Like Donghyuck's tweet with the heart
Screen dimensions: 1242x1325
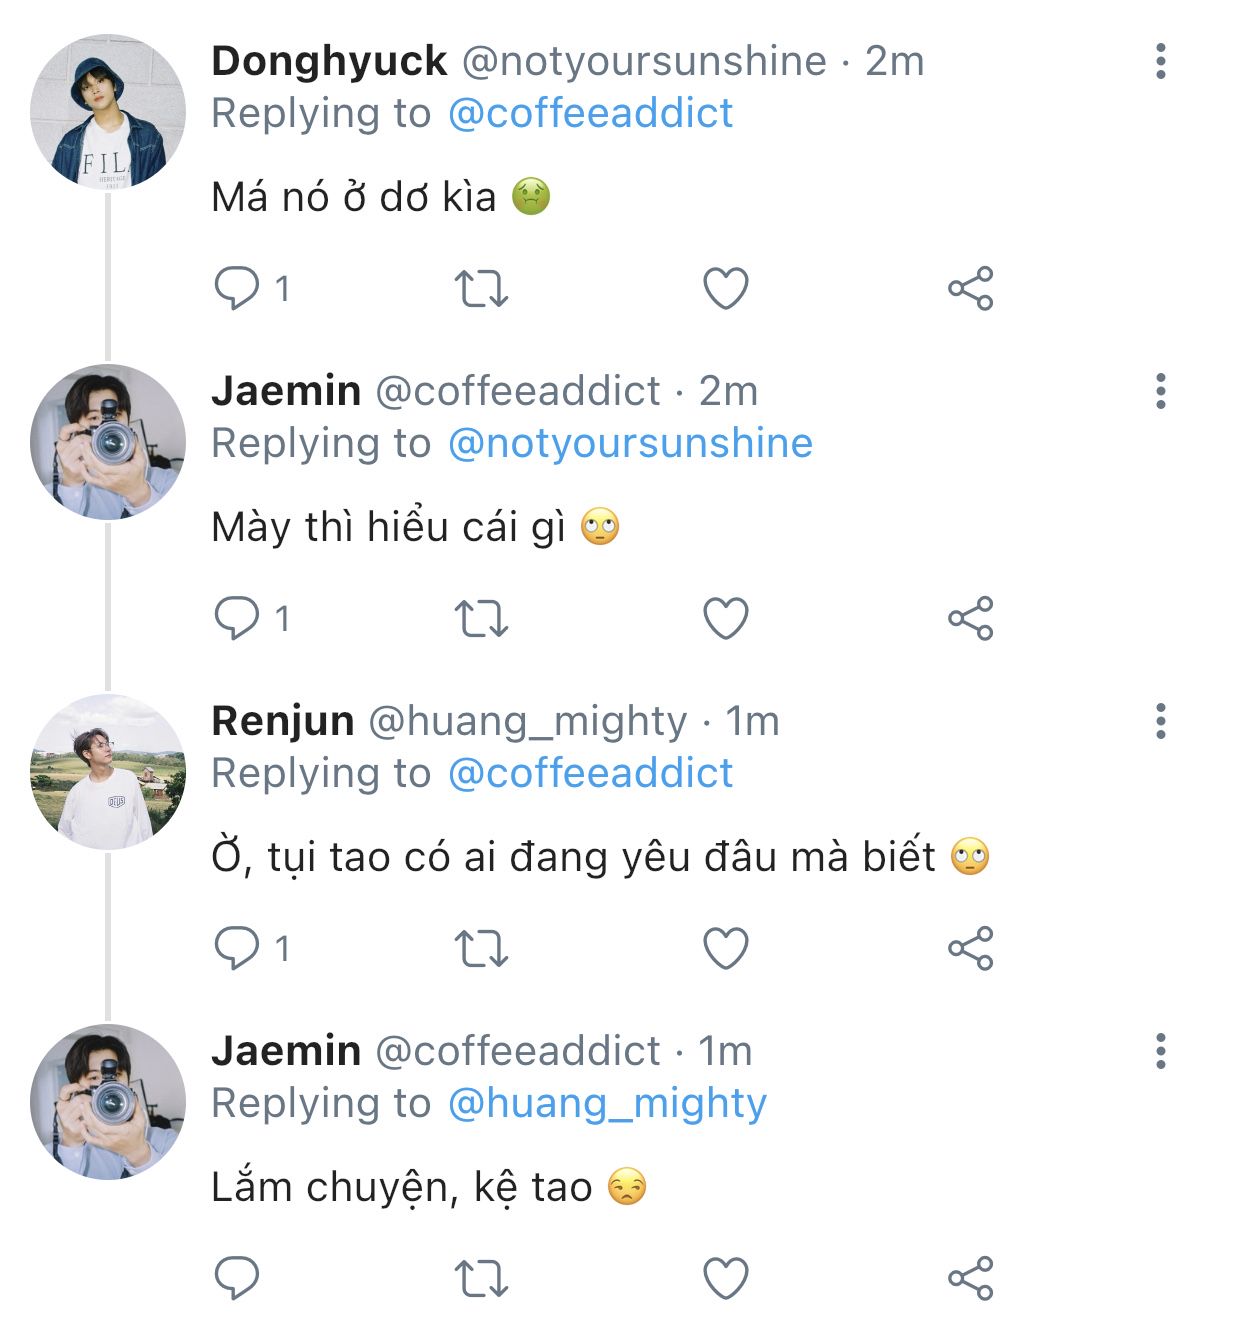726,289
